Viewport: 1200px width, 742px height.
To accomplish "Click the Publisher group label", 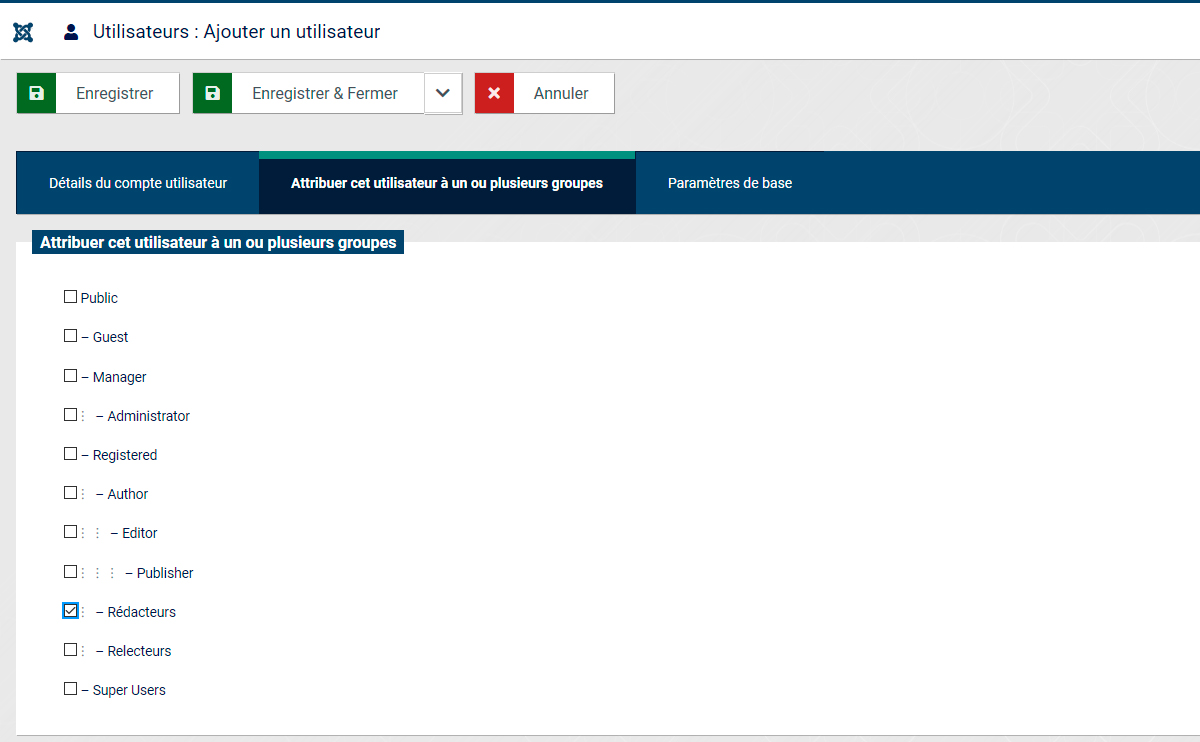I will pos(159,573).
